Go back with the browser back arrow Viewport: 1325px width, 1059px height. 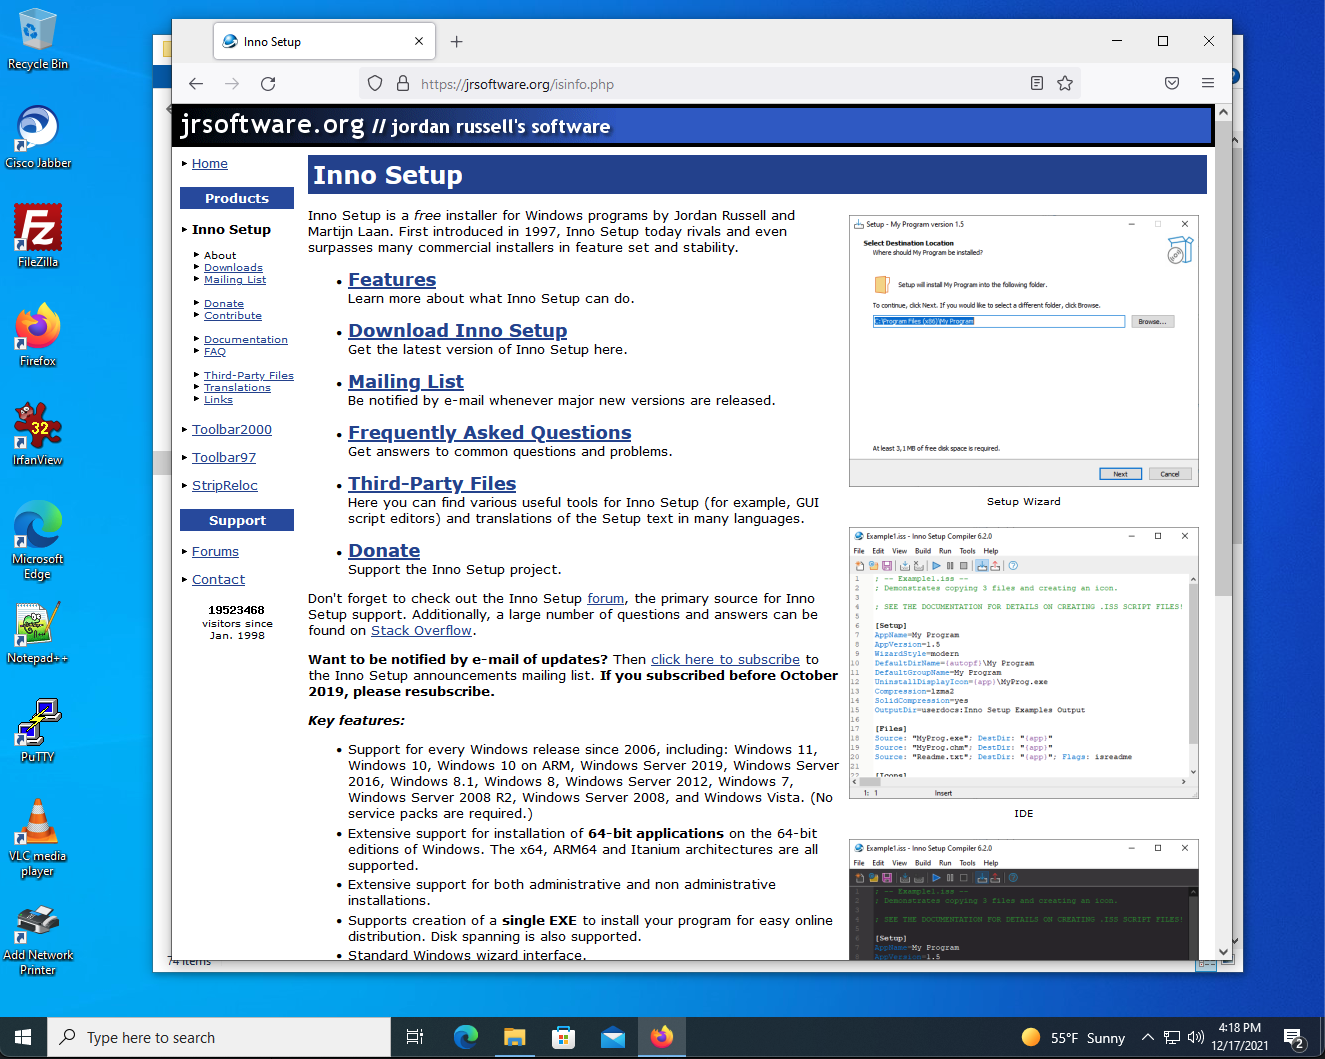(196, 84)
